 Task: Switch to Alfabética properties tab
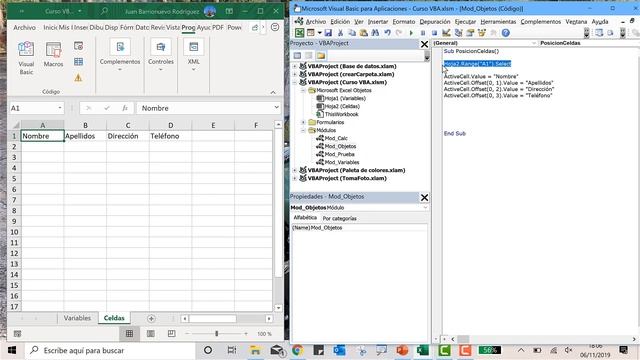(x=305, y=218)
